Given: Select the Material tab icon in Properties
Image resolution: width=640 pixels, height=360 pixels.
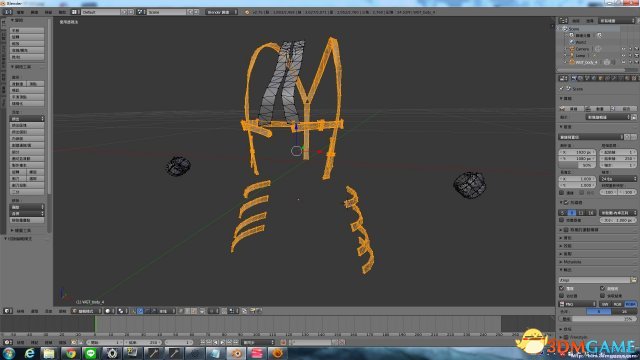Looking at the screenshot, I should [x=628, y=78].
